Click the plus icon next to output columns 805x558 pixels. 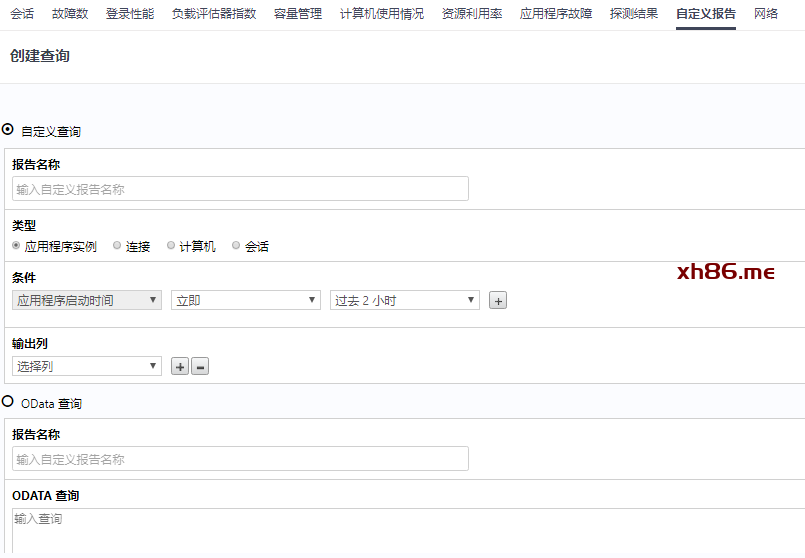point(180,367)
